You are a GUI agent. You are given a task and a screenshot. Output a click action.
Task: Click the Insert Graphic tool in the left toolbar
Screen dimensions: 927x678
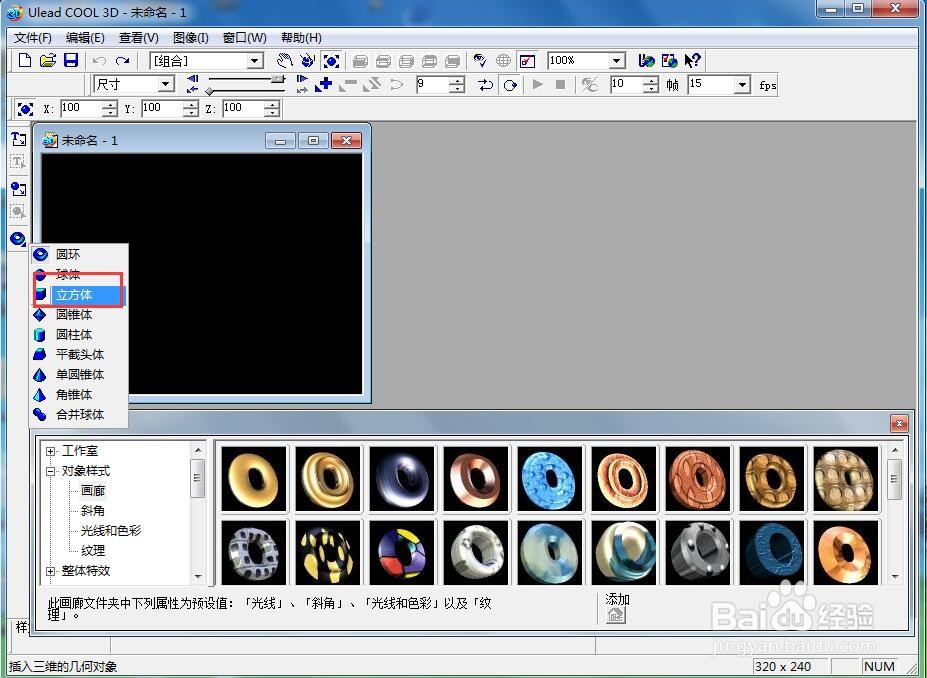(x=18, y=189)
